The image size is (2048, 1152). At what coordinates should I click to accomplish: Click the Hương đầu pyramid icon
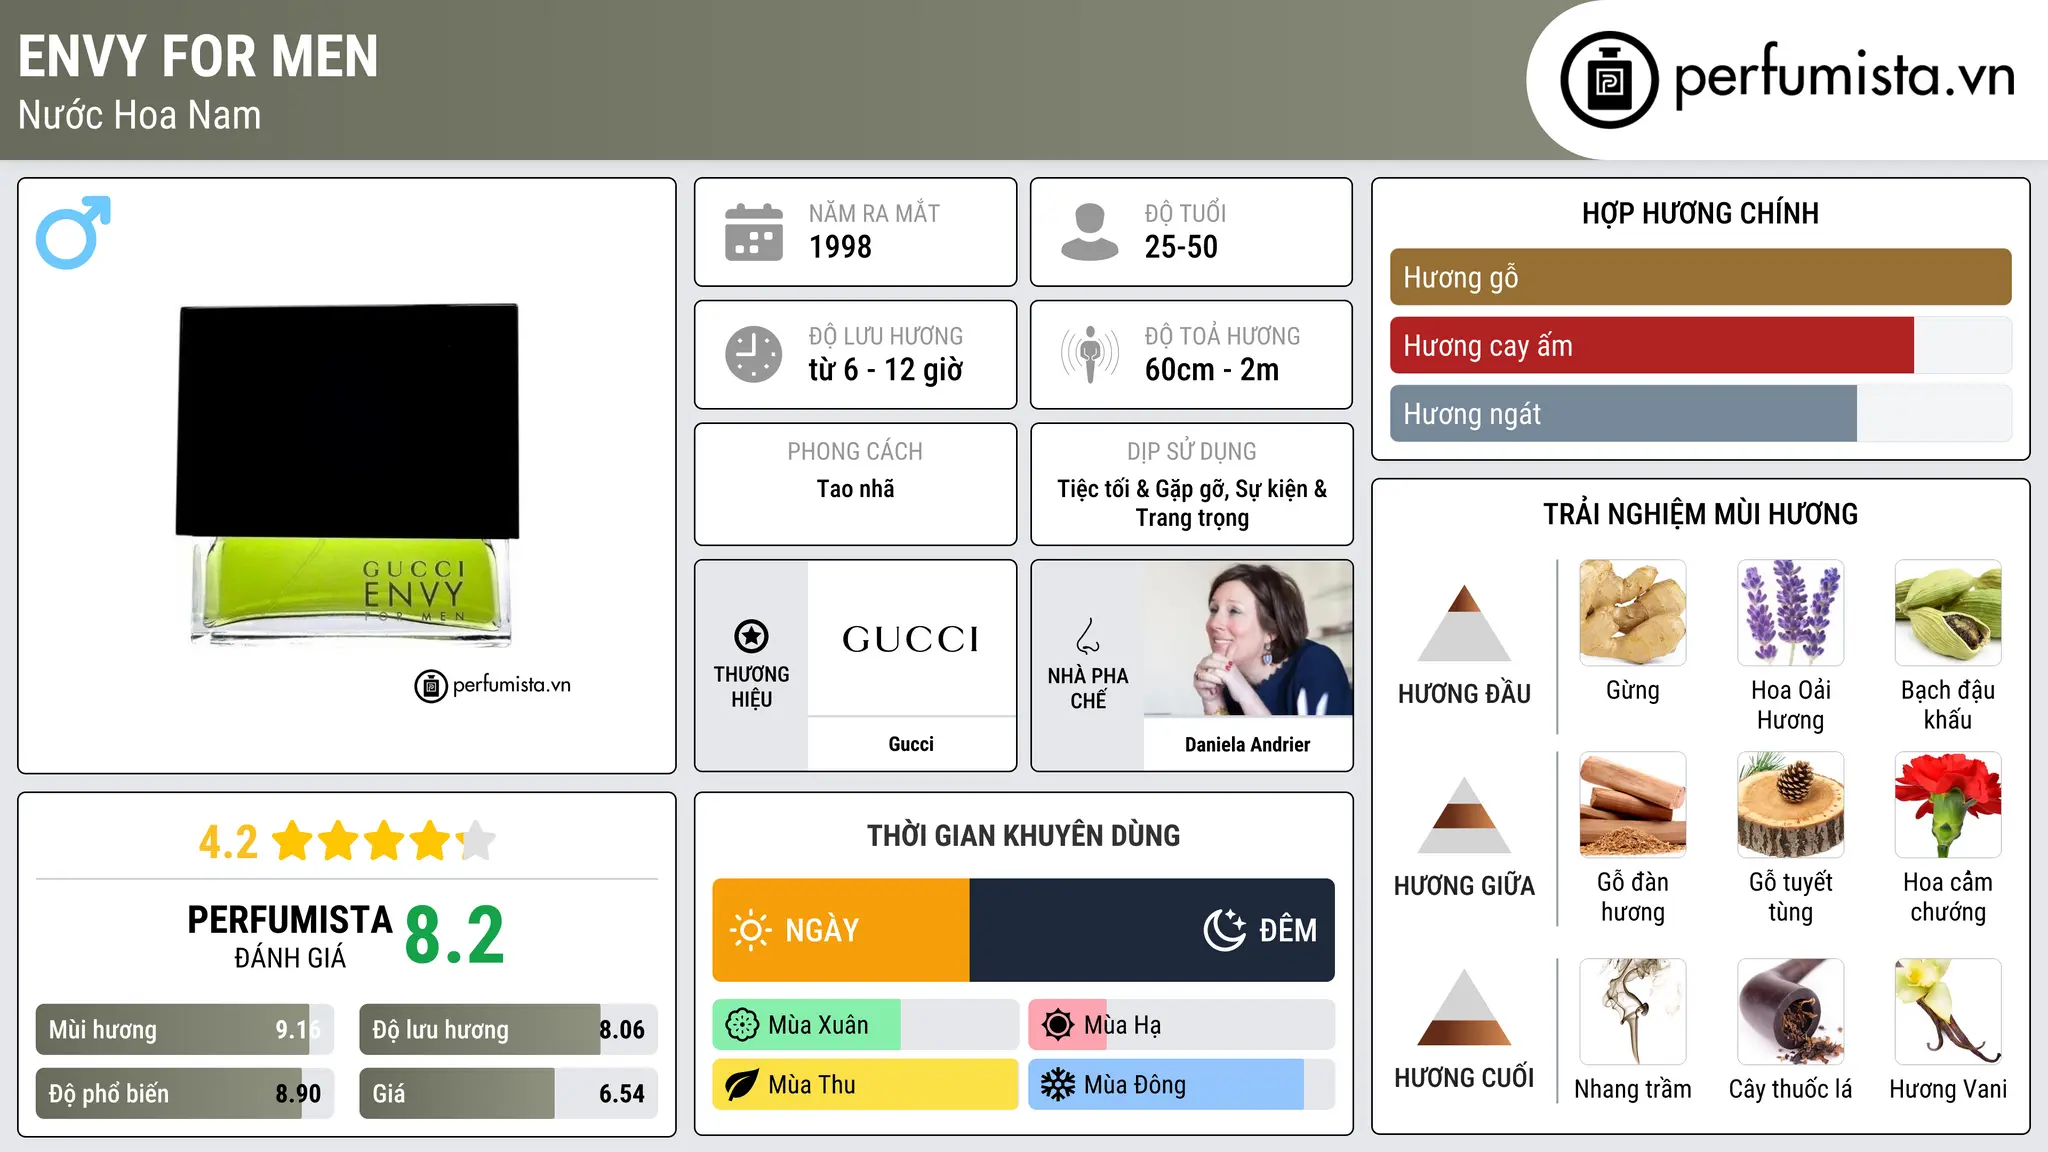point(1464,623)
